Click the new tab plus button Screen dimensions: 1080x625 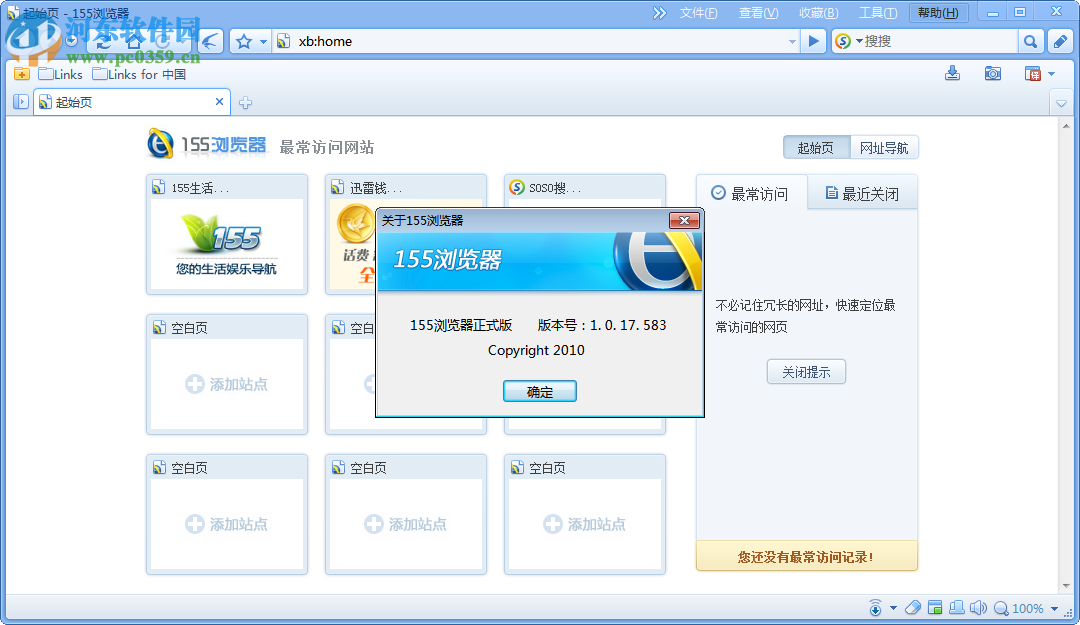pyautogui.click(x=245, y=103)
